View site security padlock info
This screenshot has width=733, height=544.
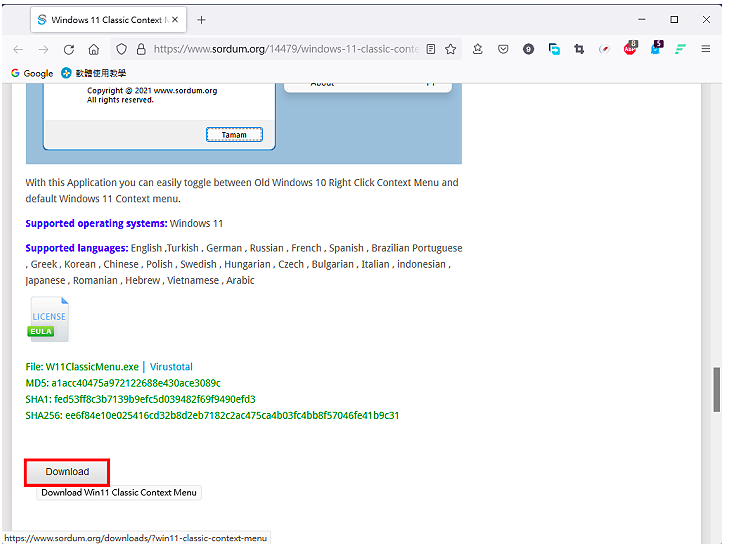coord(141,49)
